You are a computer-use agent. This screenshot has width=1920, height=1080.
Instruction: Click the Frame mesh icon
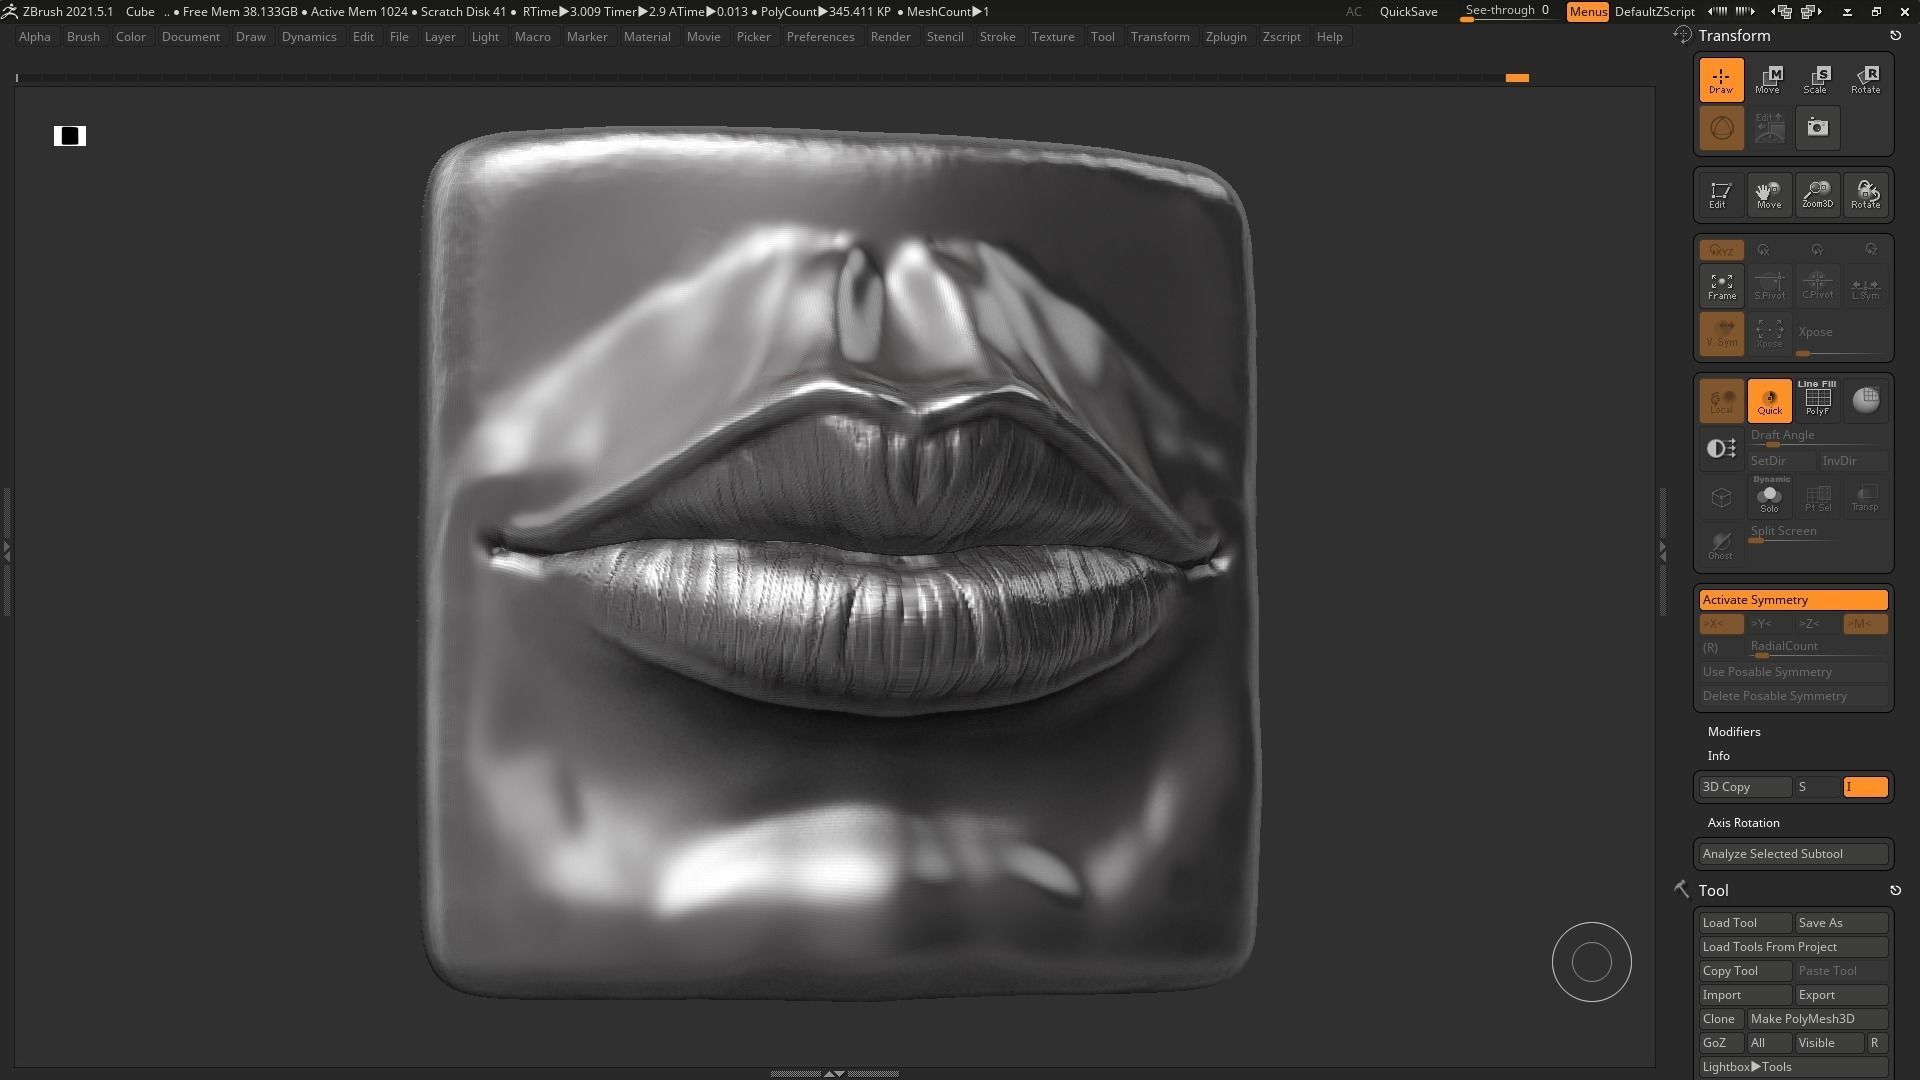(1721, 285)
